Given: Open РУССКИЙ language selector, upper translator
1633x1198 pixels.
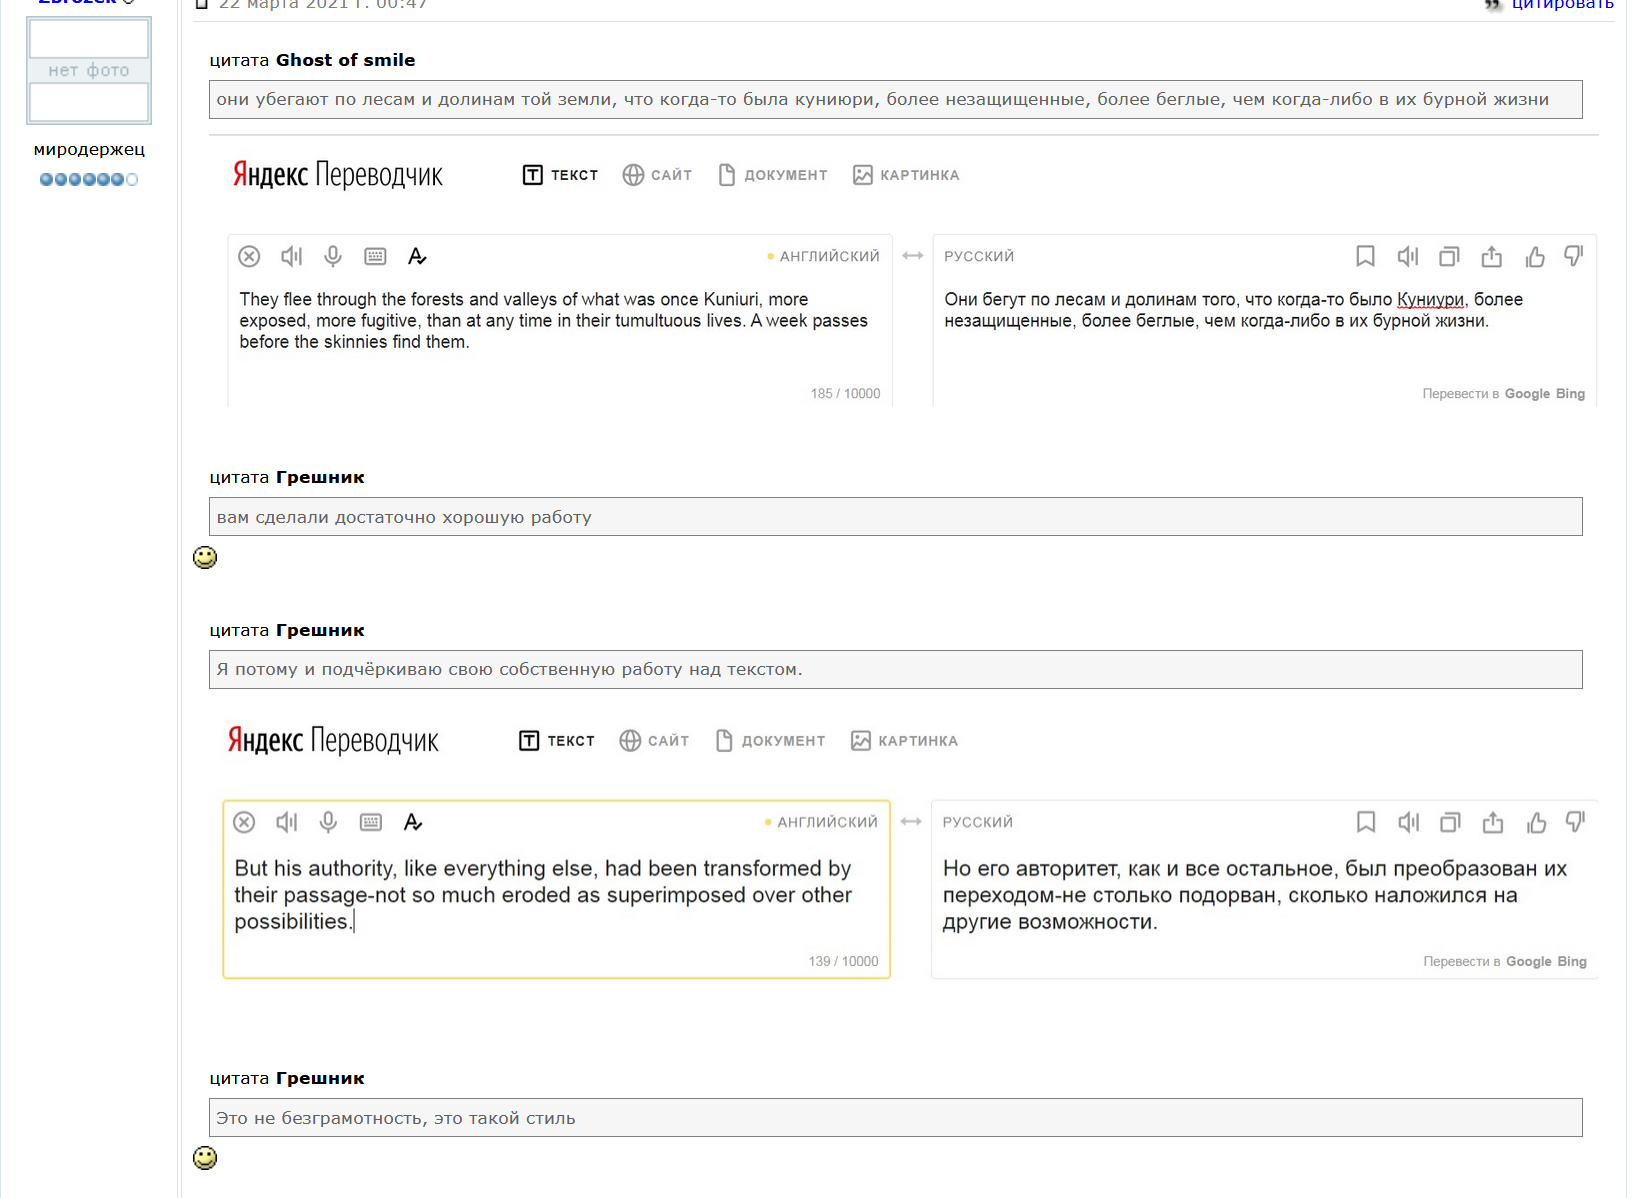Looking at the screenshot, I should point(979,257).
